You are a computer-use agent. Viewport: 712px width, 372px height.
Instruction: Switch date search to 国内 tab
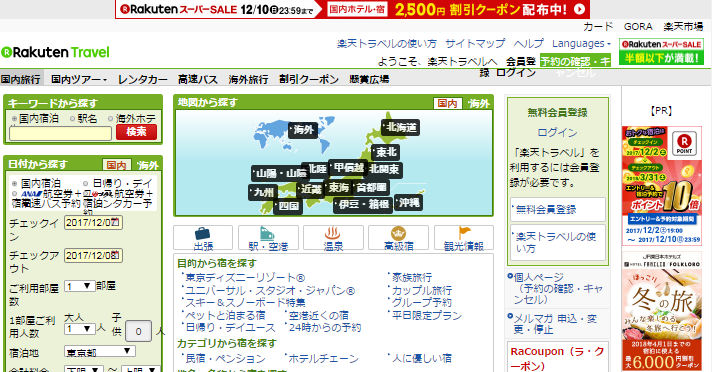pos(117,165)
